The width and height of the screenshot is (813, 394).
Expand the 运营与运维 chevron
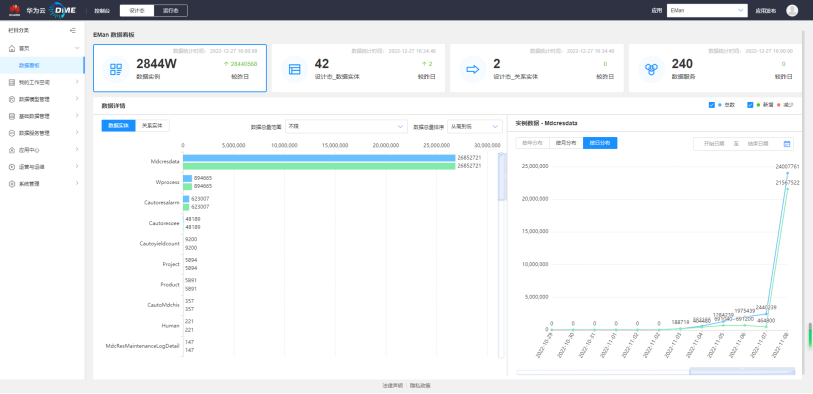click(77, 167)
